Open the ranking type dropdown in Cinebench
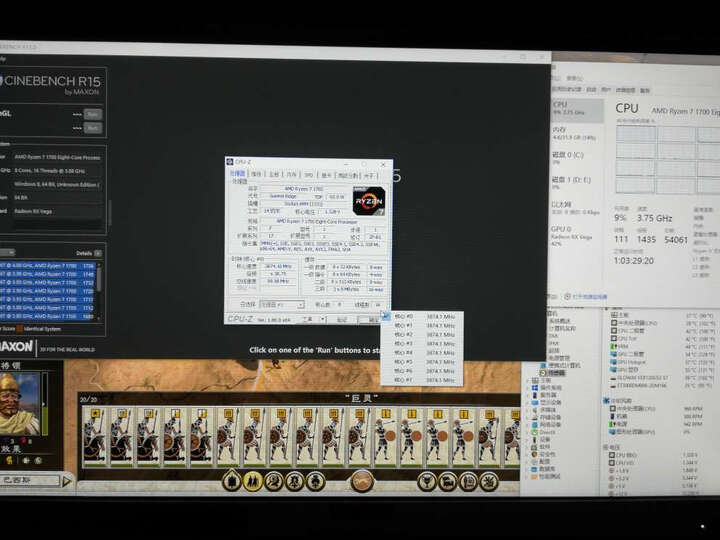This screenshot has height=540, width=720. click(7, 252)
